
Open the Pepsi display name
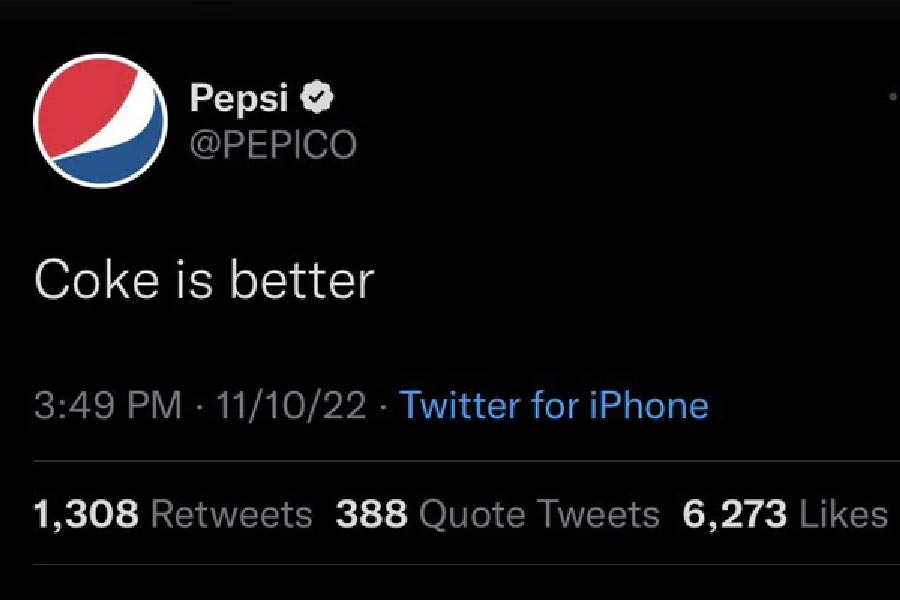click(239, 98)
